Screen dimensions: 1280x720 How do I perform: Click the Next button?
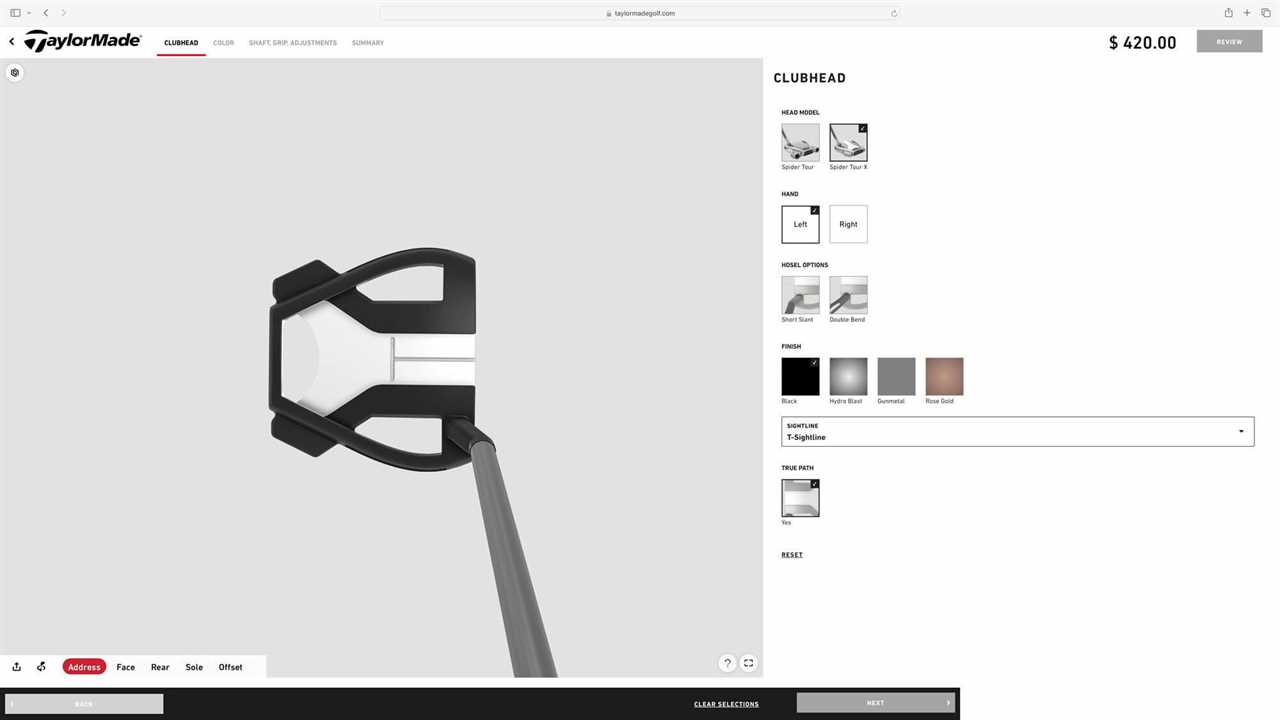[876, 703]
